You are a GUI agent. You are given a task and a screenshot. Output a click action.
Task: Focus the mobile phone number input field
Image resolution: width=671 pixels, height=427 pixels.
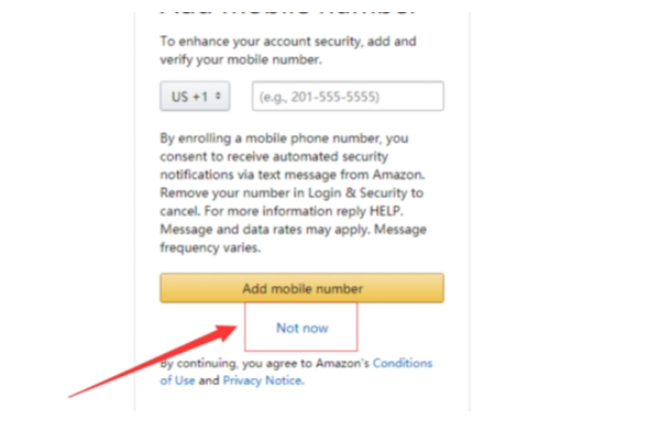click(x=348, y=97)
